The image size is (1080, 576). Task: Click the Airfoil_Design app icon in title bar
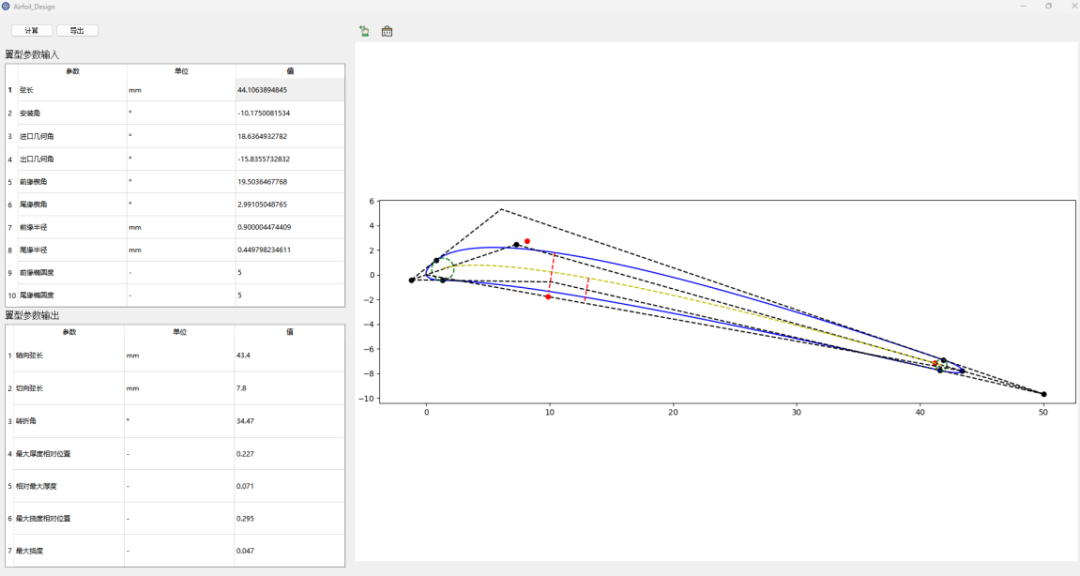(x=6, y=6)
